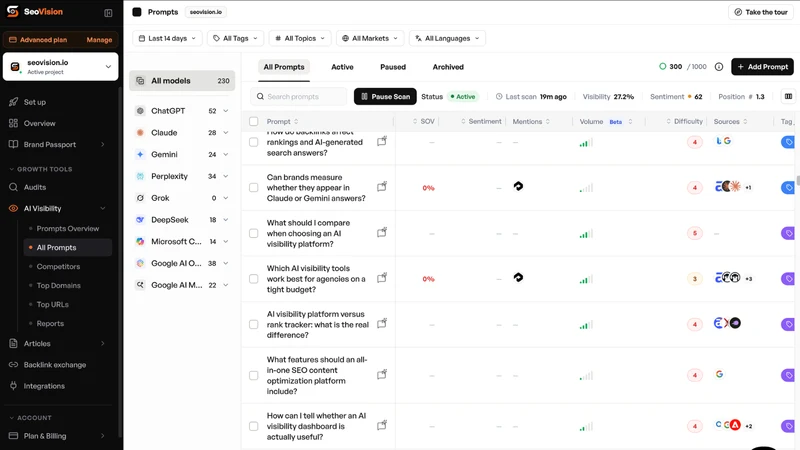Viewport: 800px width, 450px height.
Task: Open Competitors in the sidebar
Action: pos(58,266)
